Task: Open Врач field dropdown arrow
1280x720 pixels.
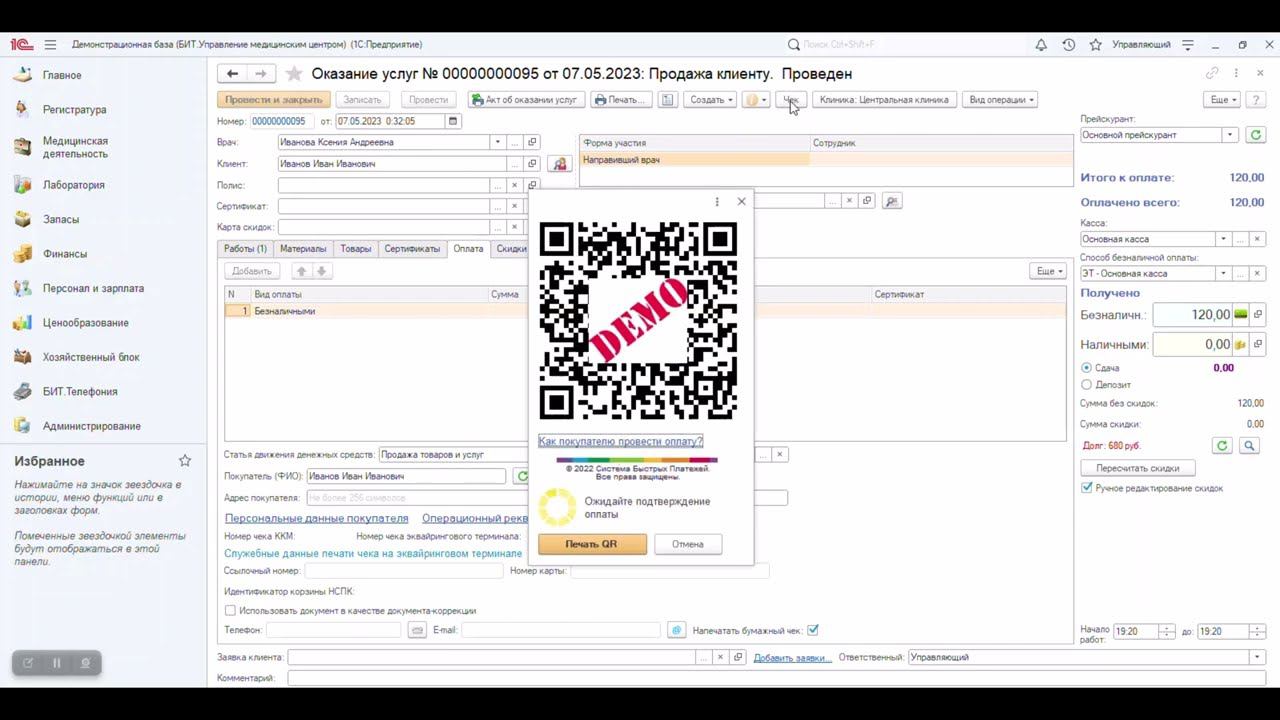Action: click(498, 142)
